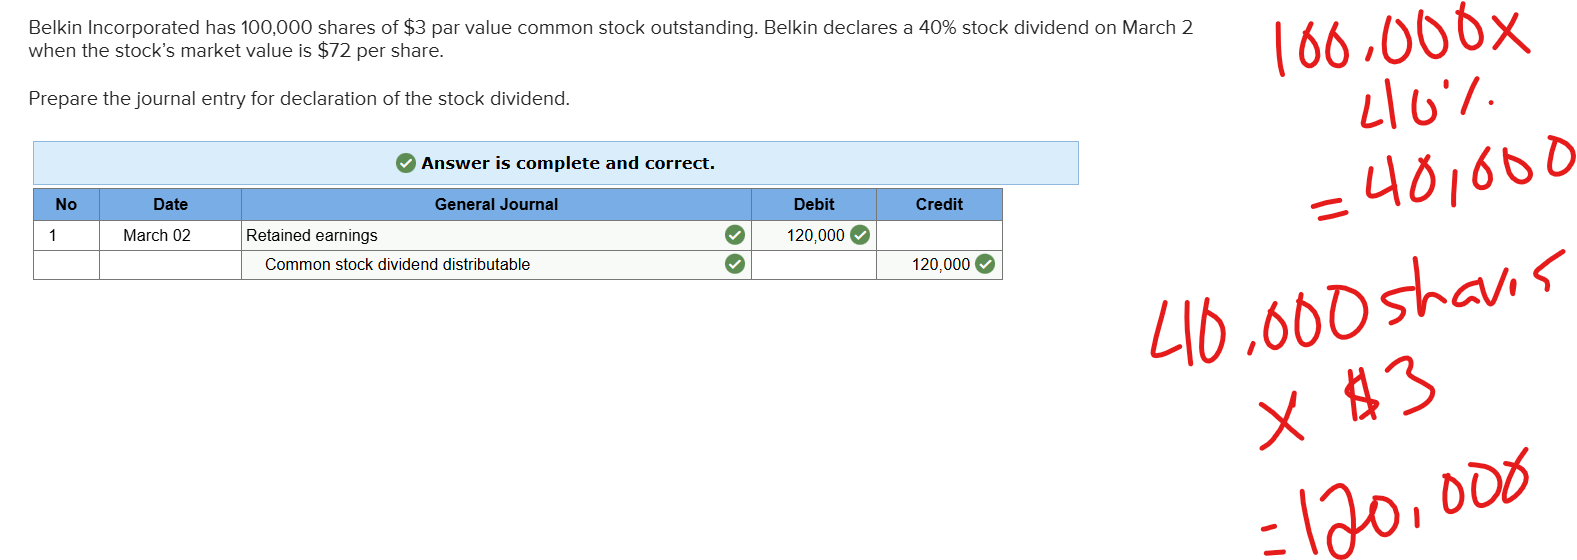The width and height of the screenshot is (1577, 560).
Task: Click the "Debit" column header
Action: point(814,204)
